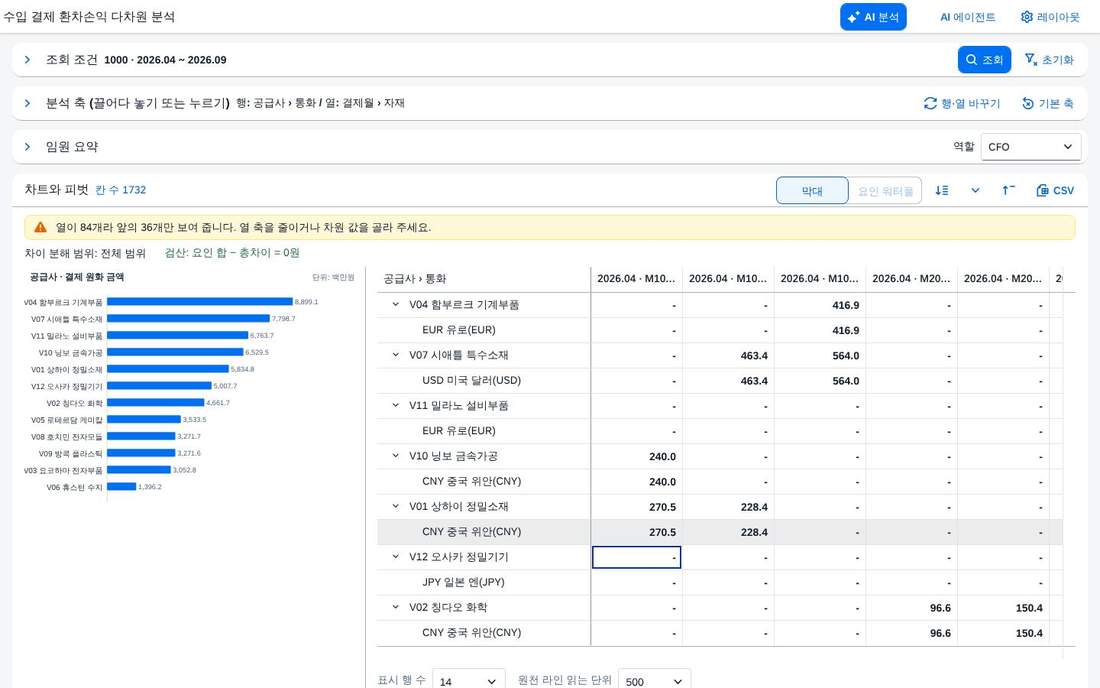Click the V12 오사카 chart bar

[x=159, y=386]
